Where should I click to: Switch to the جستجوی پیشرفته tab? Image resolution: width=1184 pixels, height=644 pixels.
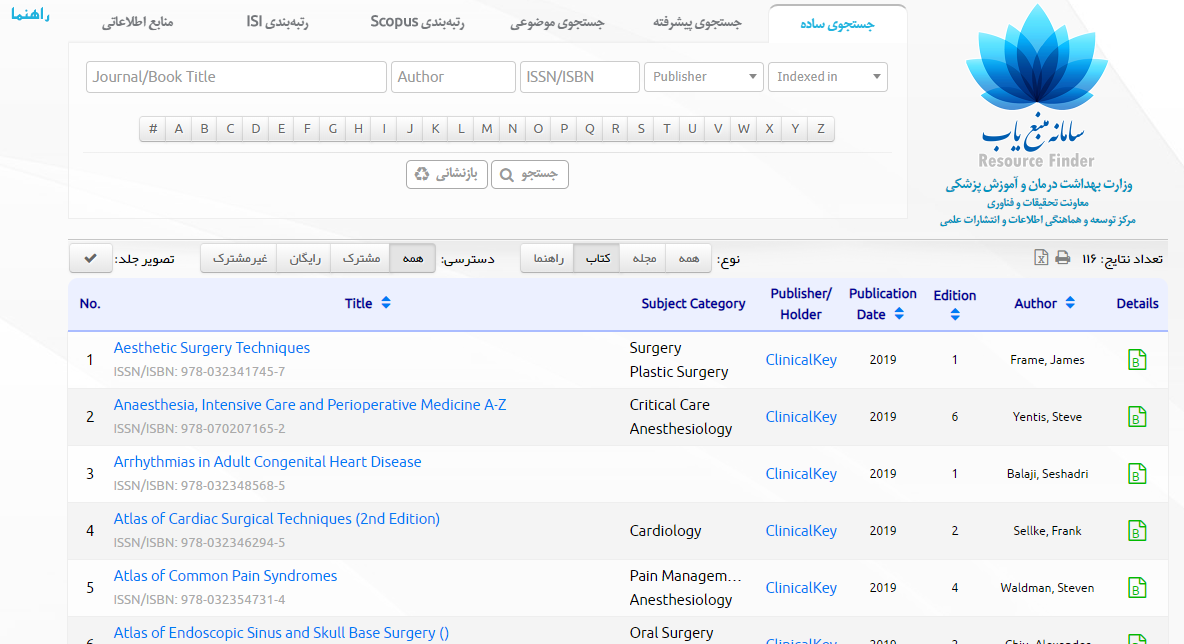(697, 23)
